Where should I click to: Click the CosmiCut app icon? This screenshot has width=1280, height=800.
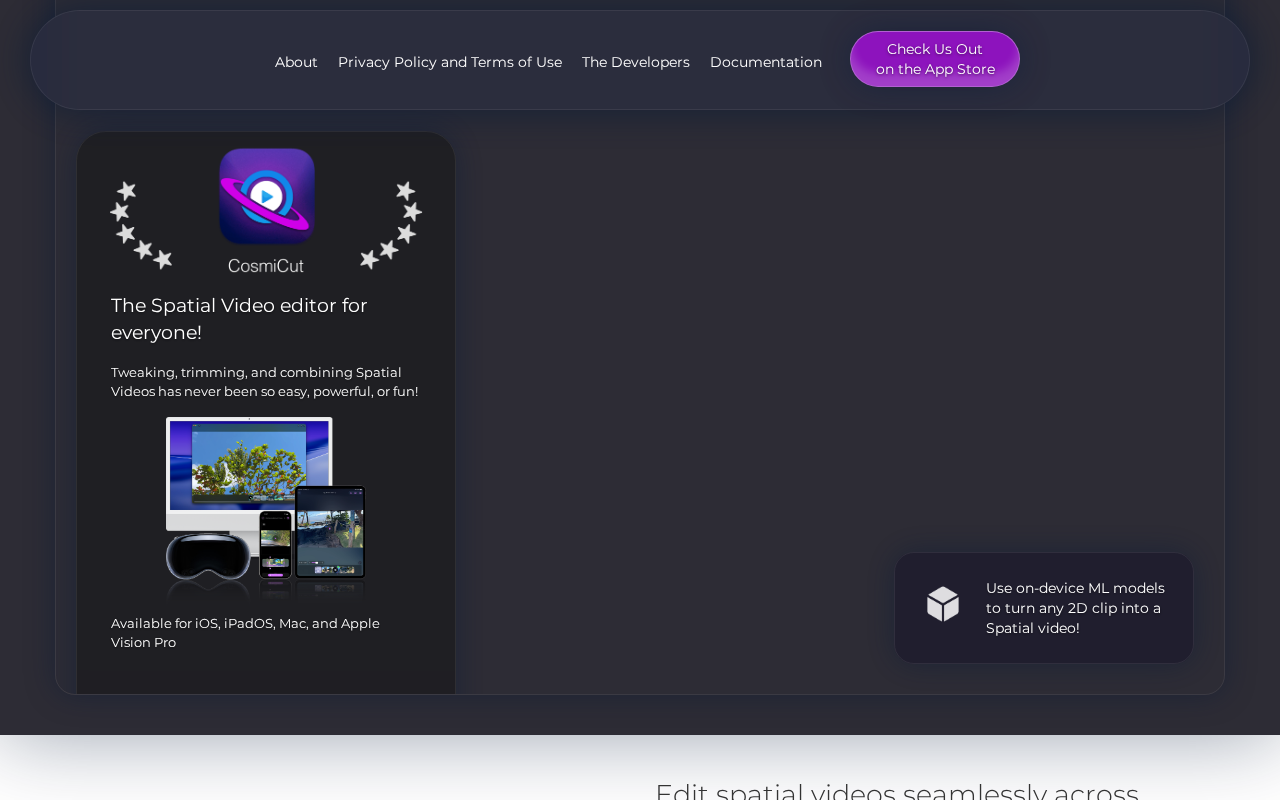[x=267, y=196]
